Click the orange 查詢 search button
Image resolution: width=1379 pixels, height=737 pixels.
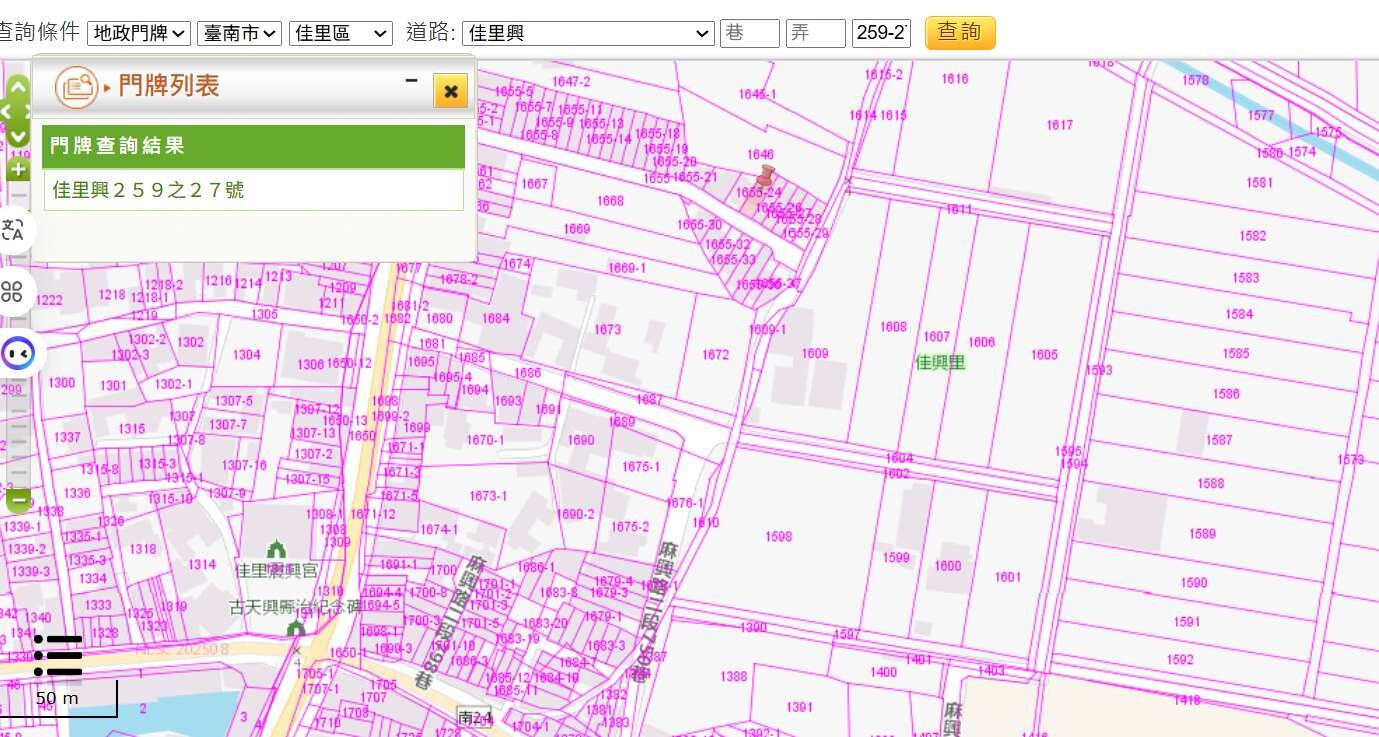tap(959, 32)
